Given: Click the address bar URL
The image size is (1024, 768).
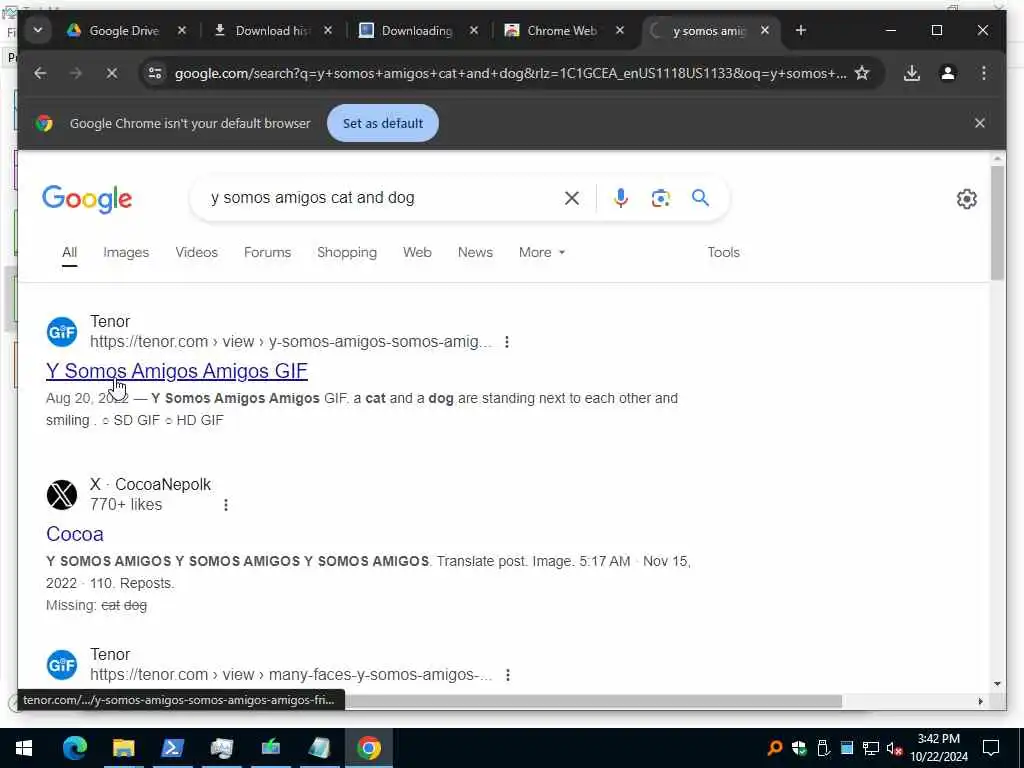Looking at the screenshot, I should (x=509, y=73).
